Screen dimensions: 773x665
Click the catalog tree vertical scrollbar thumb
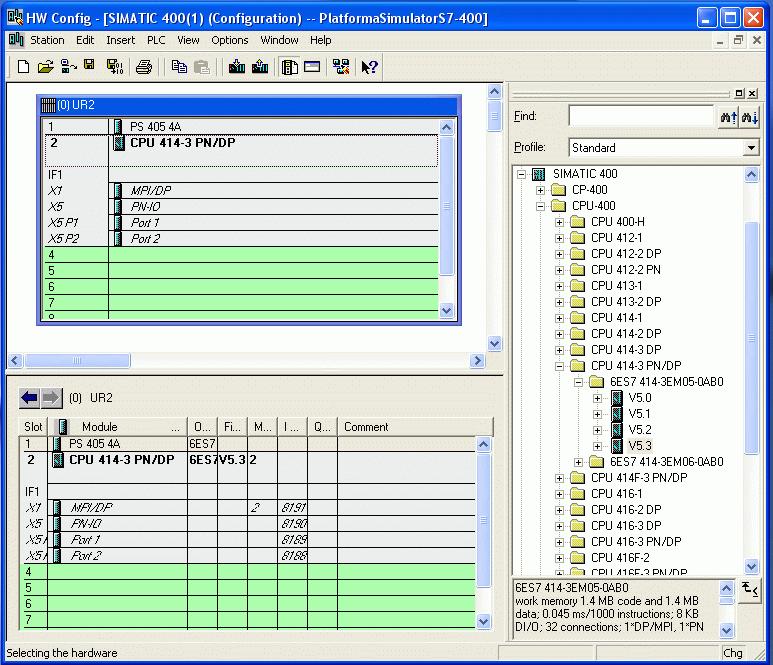click(x=751, y=338)
